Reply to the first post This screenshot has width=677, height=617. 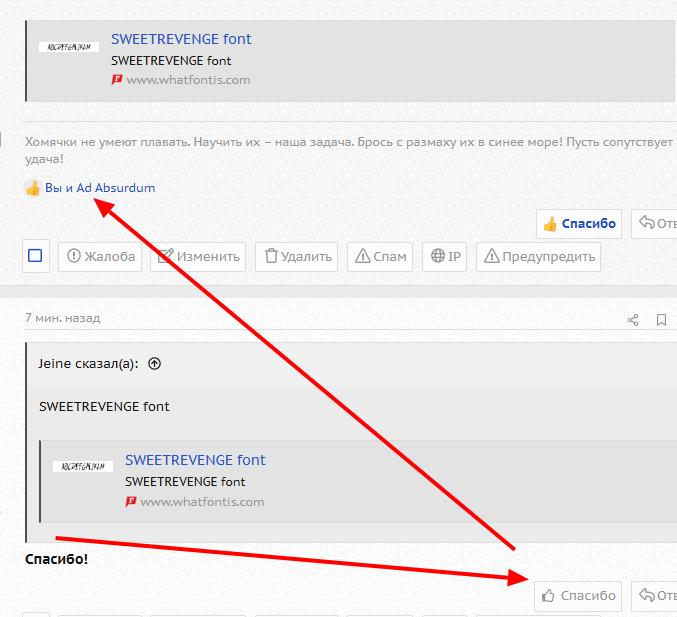click(x=655, y=224)
